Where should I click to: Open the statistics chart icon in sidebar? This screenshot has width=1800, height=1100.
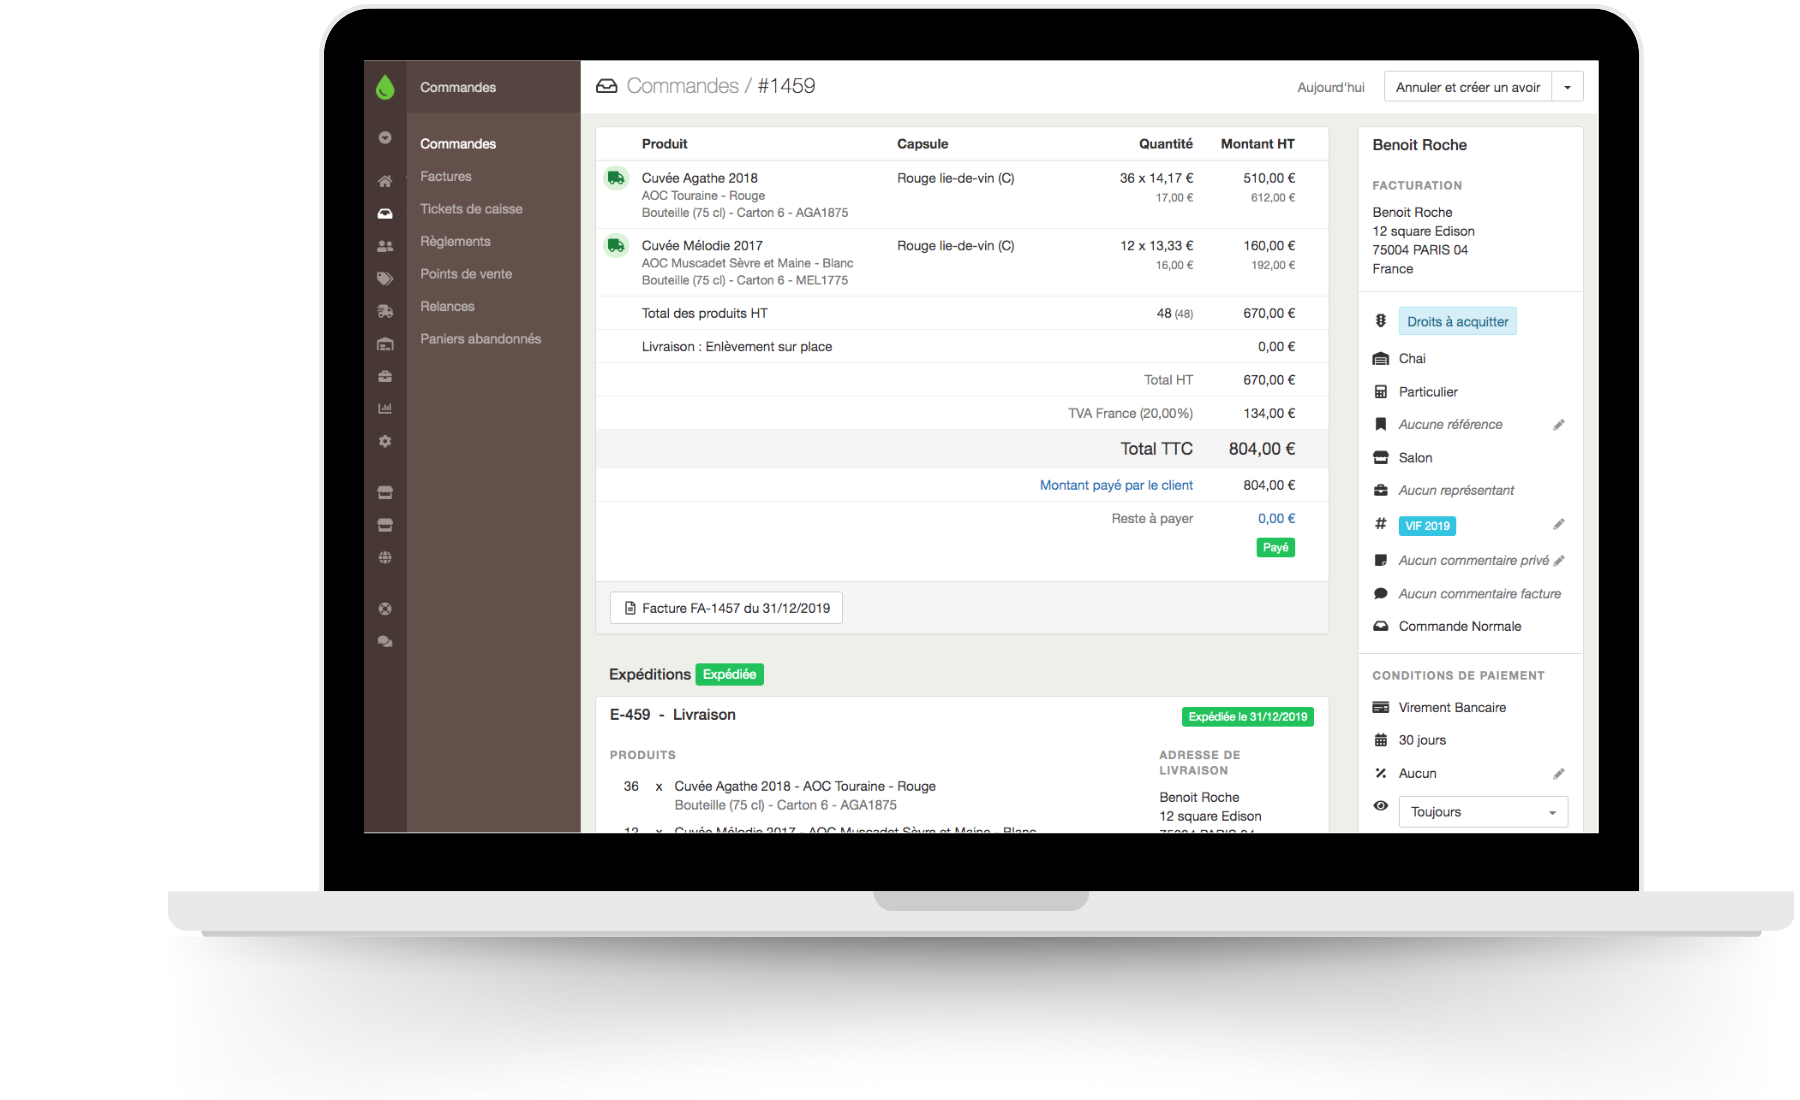385,409
